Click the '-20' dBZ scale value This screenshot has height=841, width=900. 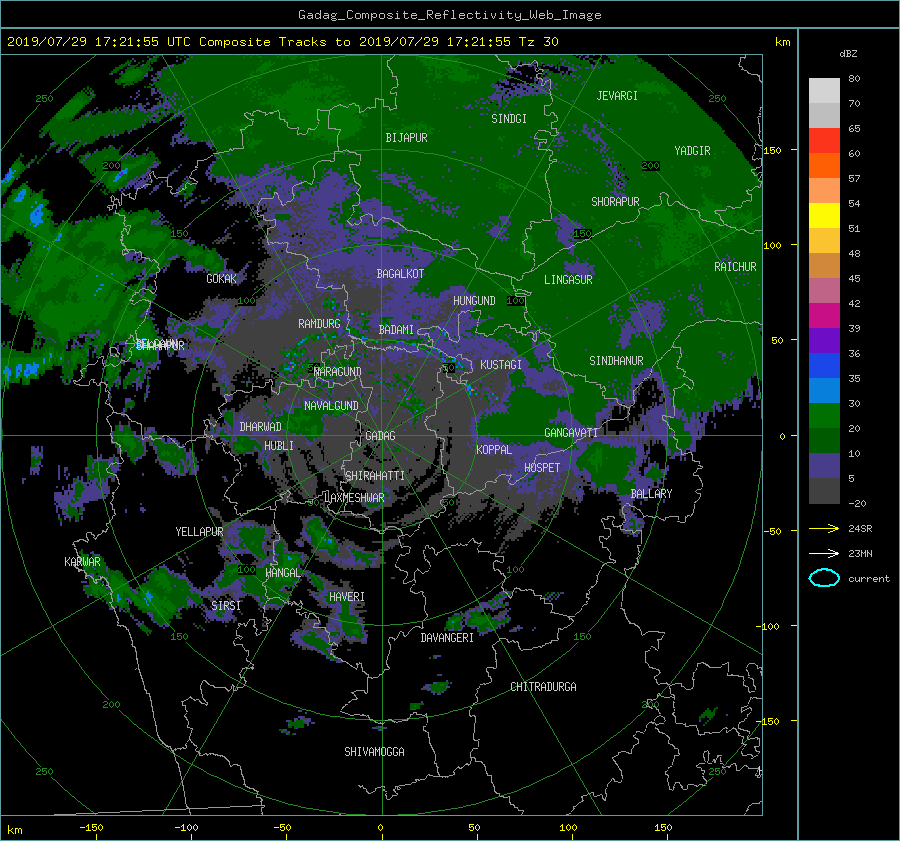pyautogui.click(x=857, y=503)
